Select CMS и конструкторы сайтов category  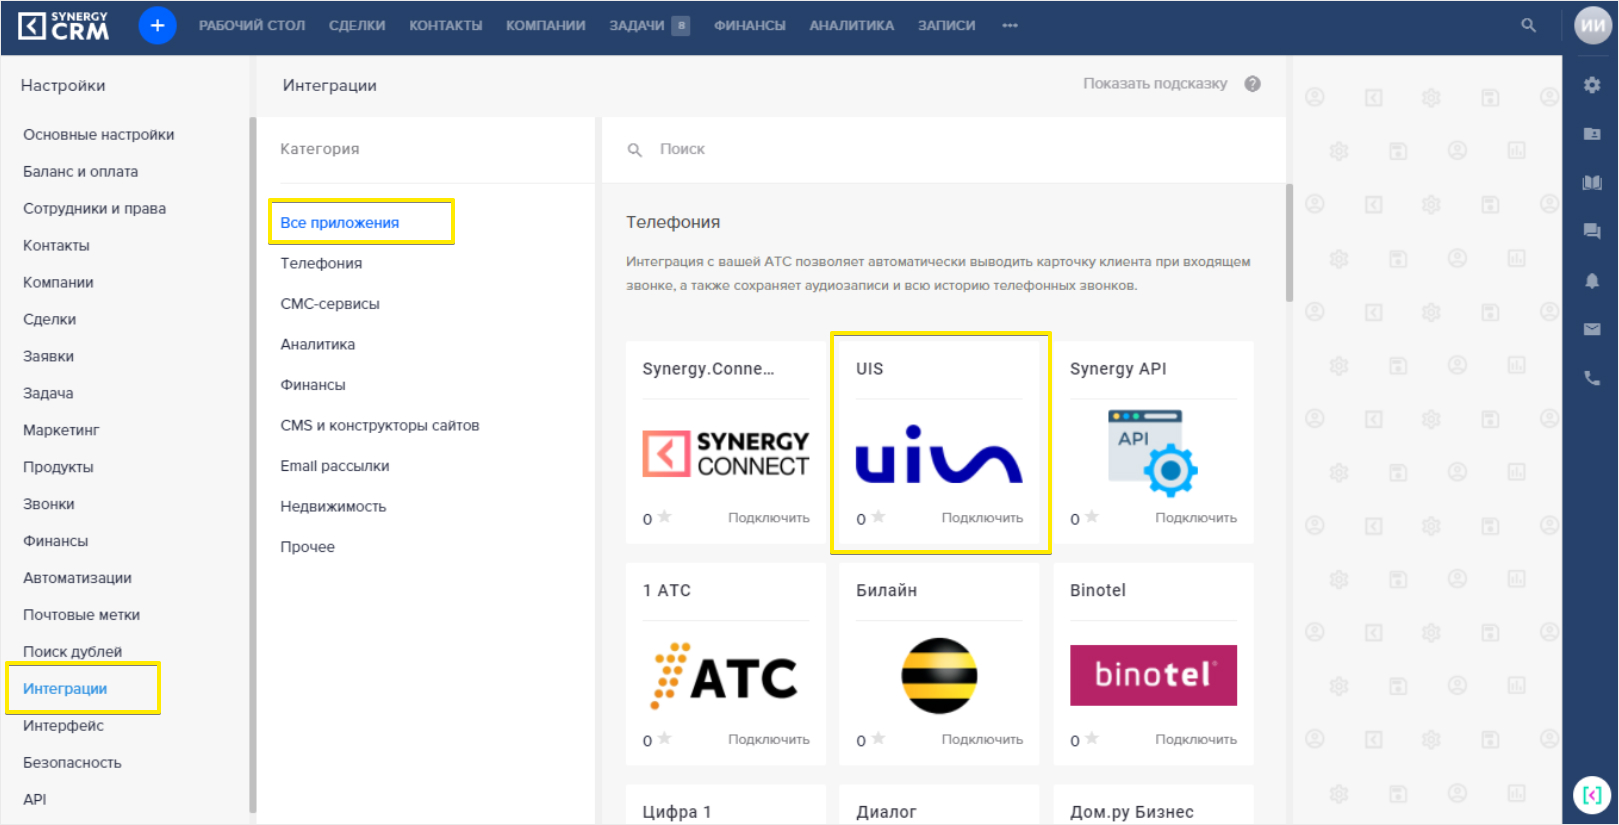[380, 425]
